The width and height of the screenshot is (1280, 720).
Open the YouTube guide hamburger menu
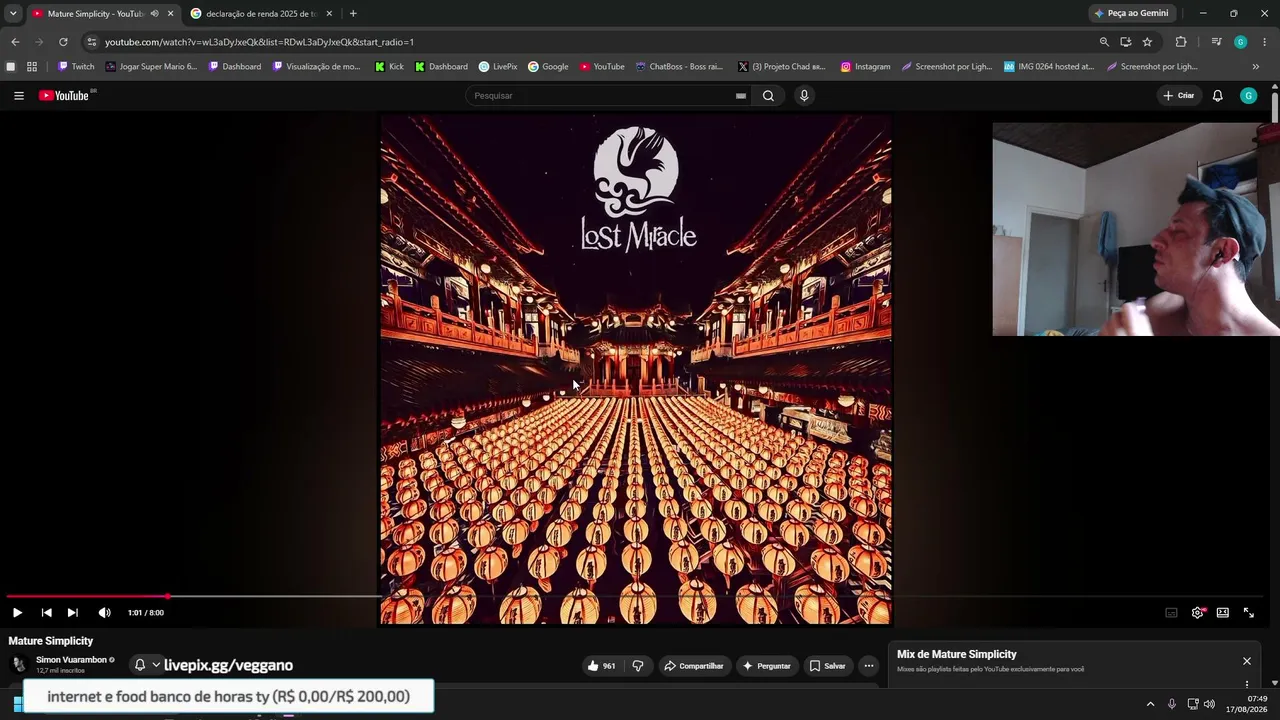(x=19, y=96)
